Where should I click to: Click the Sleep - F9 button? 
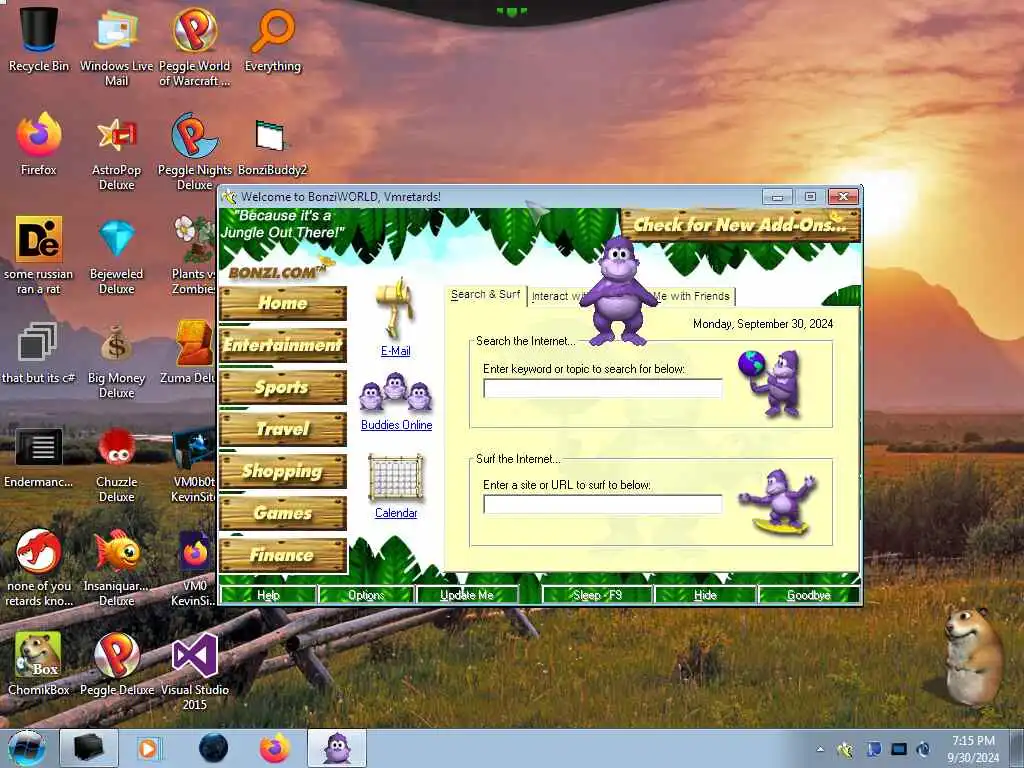pos(597,595)
